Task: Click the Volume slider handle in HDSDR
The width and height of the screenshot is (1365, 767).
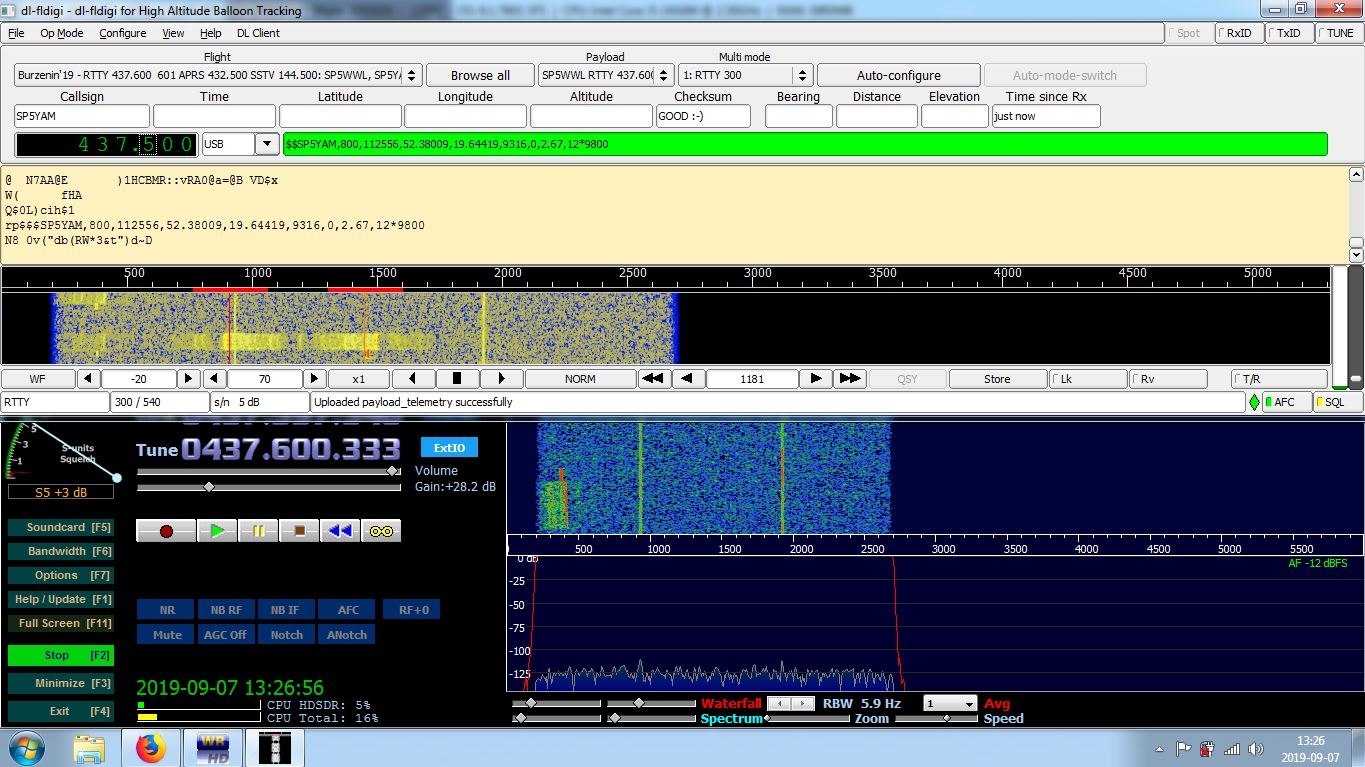Action: [393, 470]
